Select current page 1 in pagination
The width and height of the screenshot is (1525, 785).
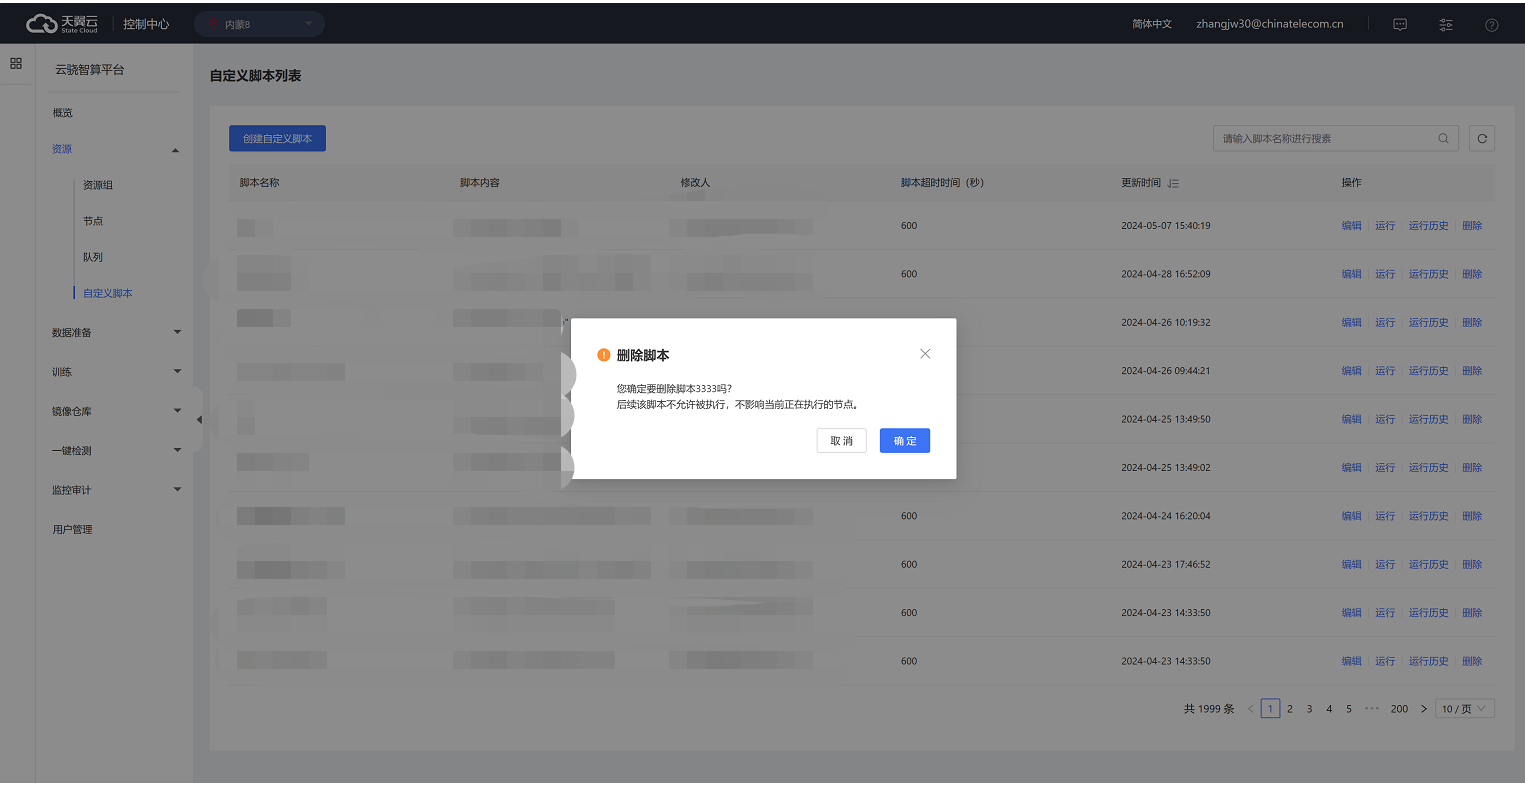coord(1270,709)
